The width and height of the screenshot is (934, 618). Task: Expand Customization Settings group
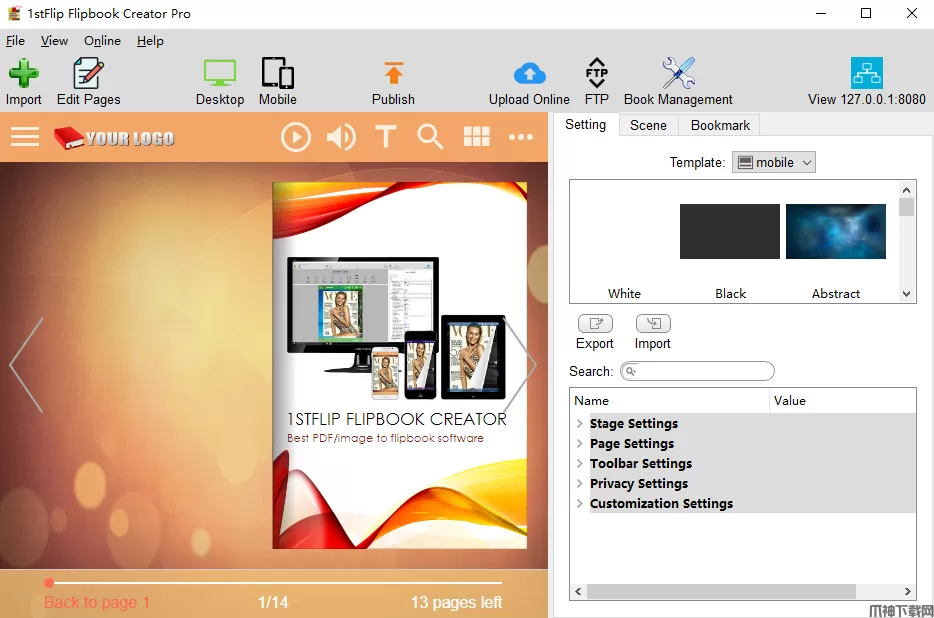click(580, 504)
